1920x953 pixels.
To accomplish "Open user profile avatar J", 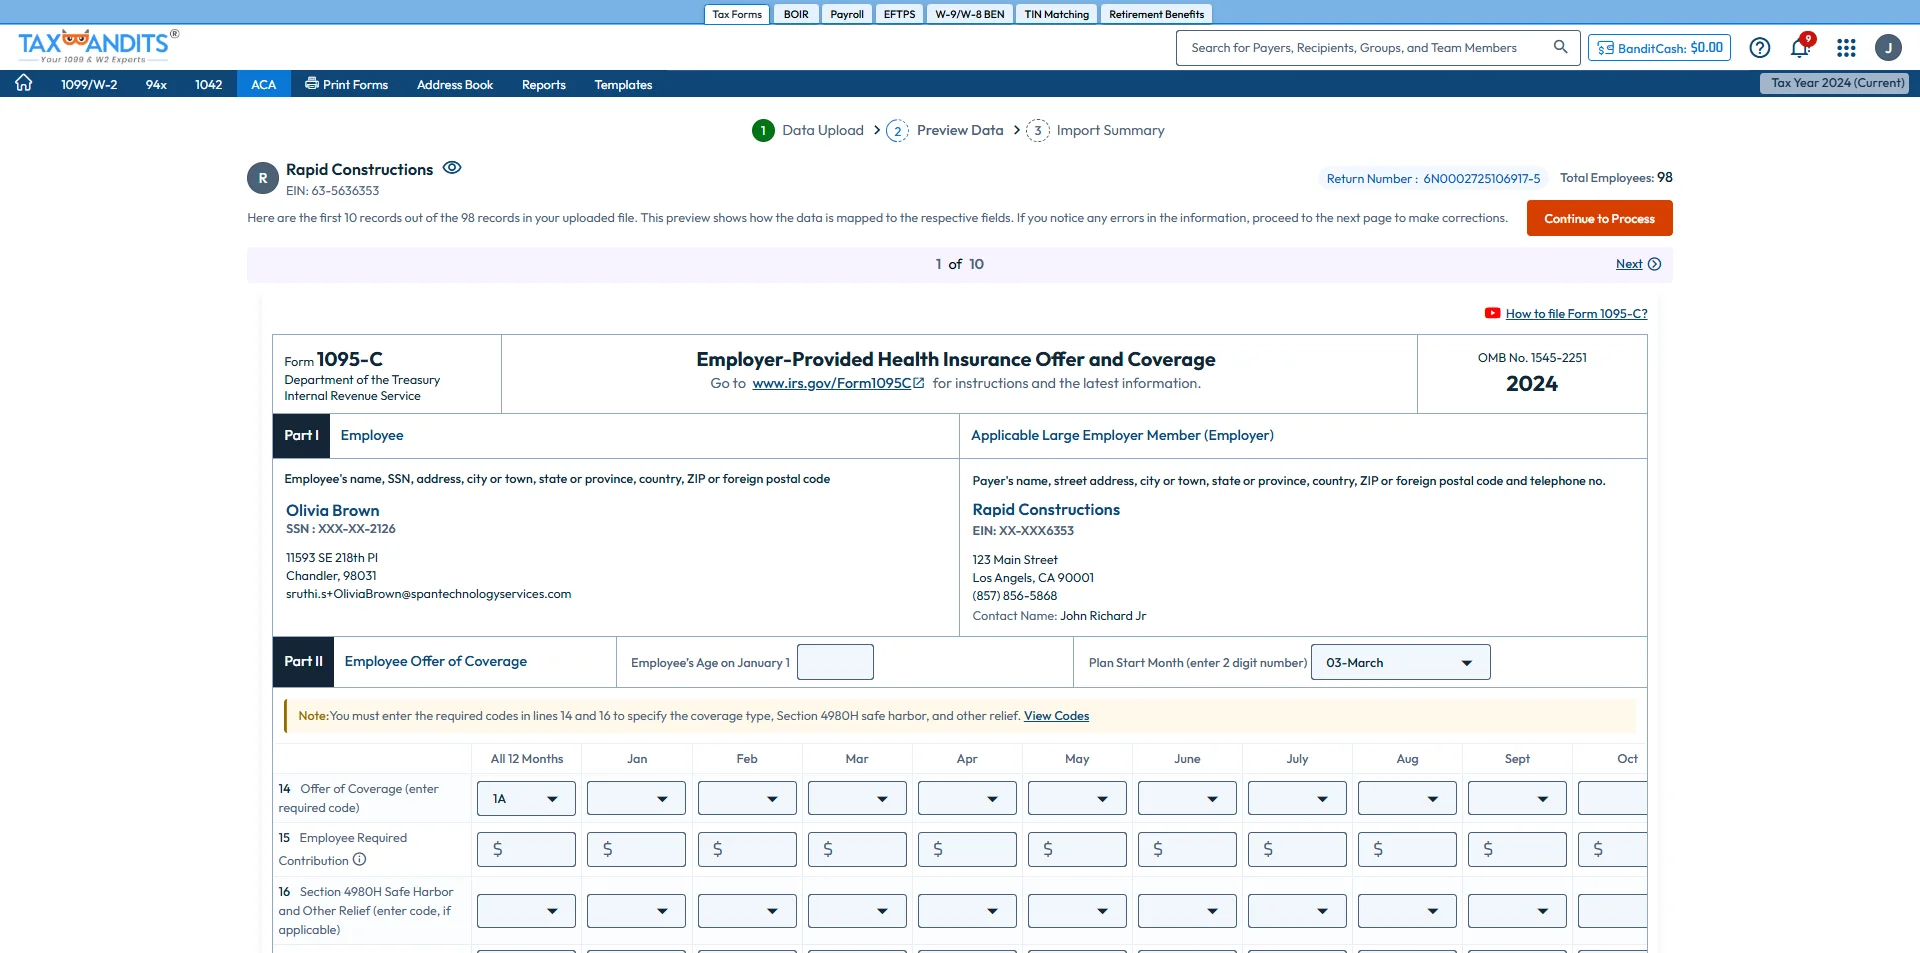I will click(x=1888, y=47).
